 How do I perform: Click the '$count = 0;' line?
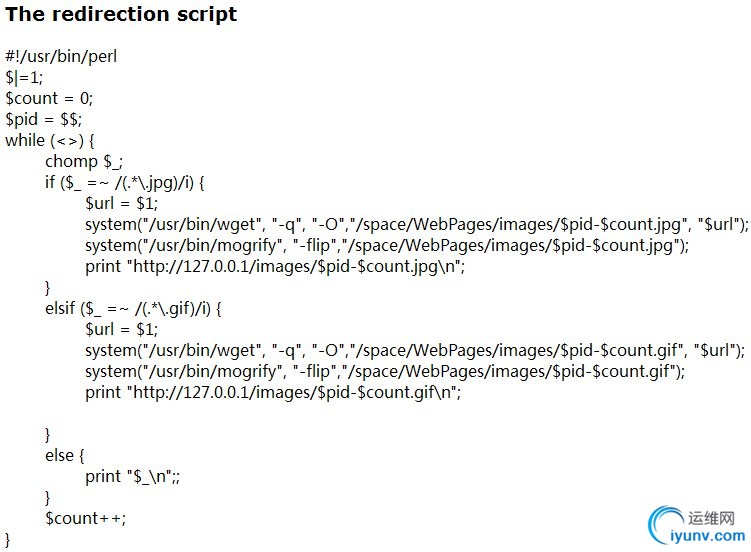(49, 99)
